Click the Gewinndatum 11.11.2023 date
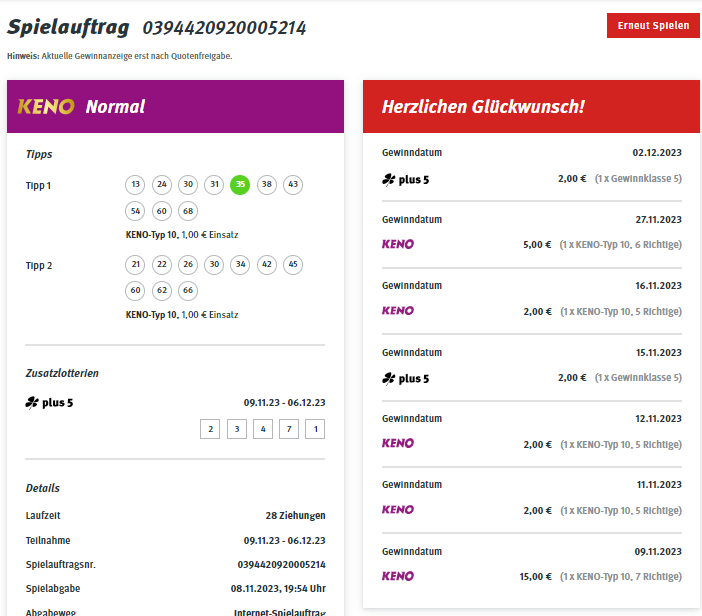This screenshot has height=616, width=702. click(659, 485)
